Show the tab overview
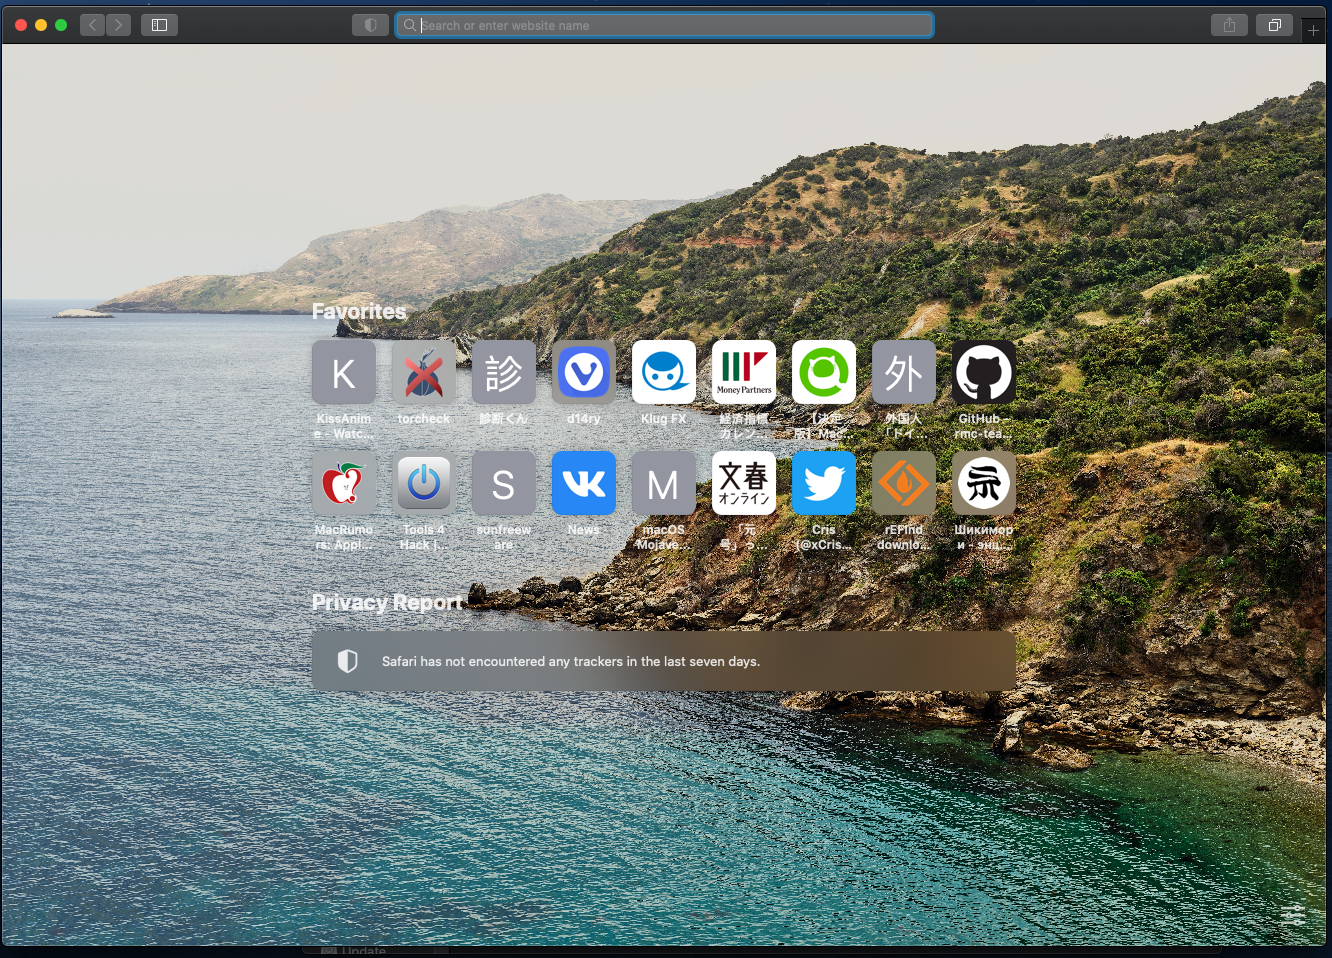This screenshot has width=1332, height=958. (1275, 25)
